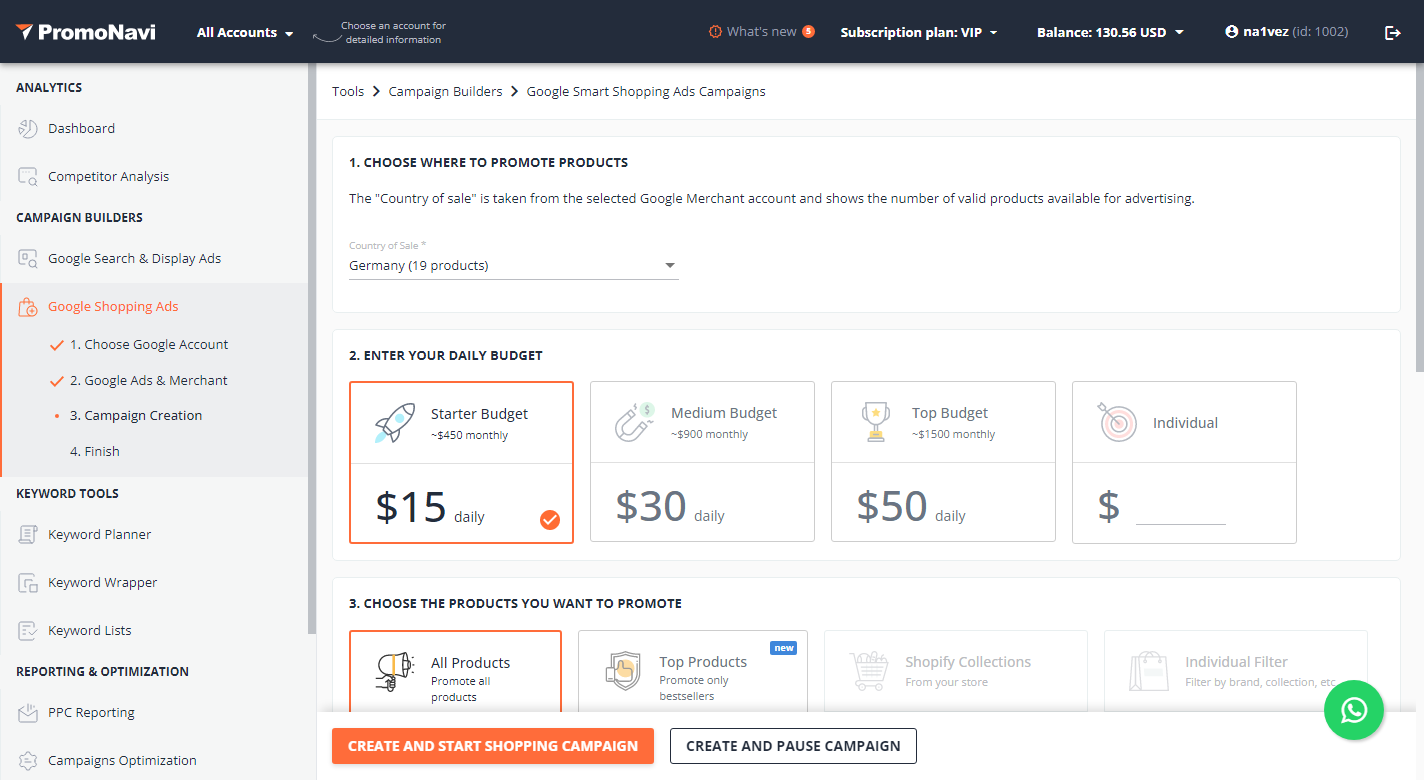Go to step 2. Google Ads & Merchant
1424x780 pixels.
149,380
